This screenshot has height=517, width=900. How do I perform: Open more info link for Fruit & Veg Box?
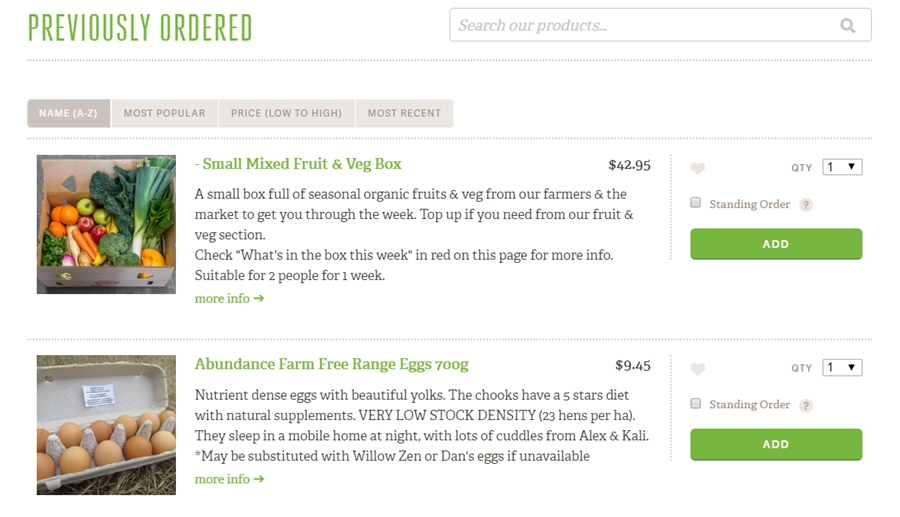pyautogui.click(x=229, y=299)
